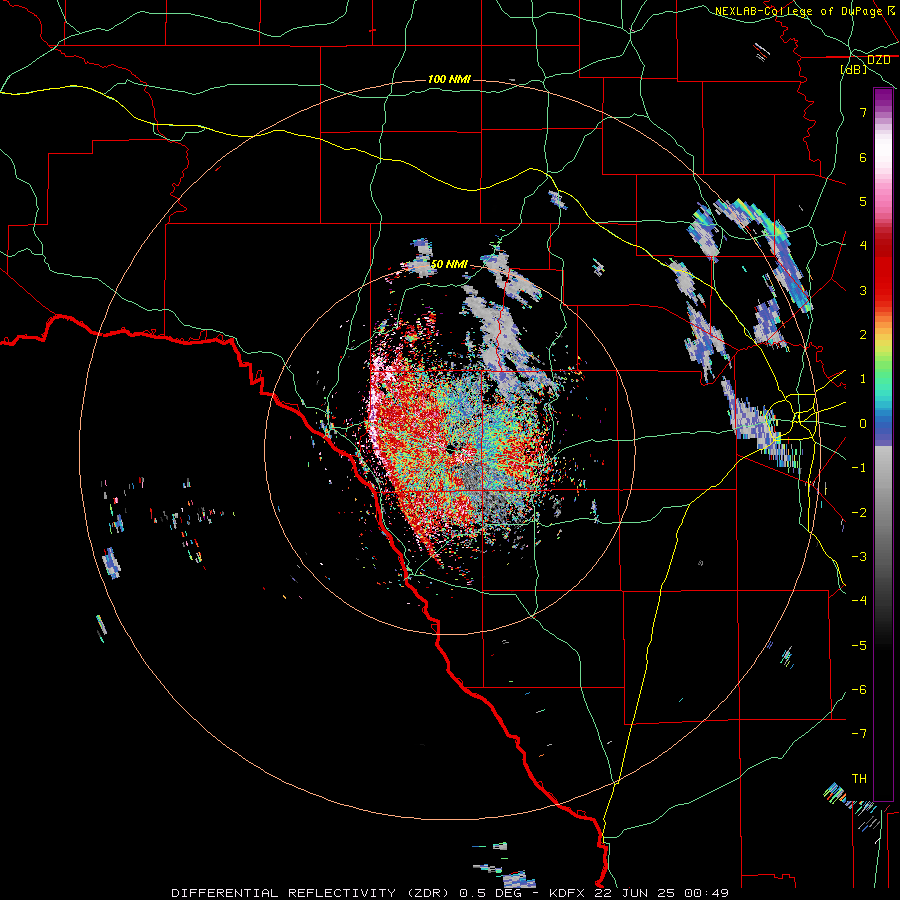Click the 100 NMI range ring label
This screenshot has height=900, width=900.
(x=449, y=79)
